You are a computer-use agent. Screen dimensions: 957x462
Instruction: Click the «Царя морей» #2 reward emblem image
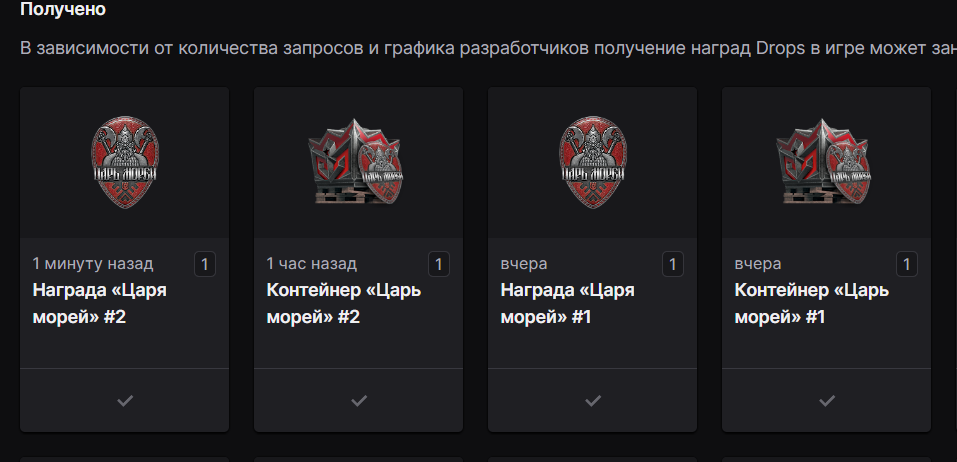pos(124,161)
